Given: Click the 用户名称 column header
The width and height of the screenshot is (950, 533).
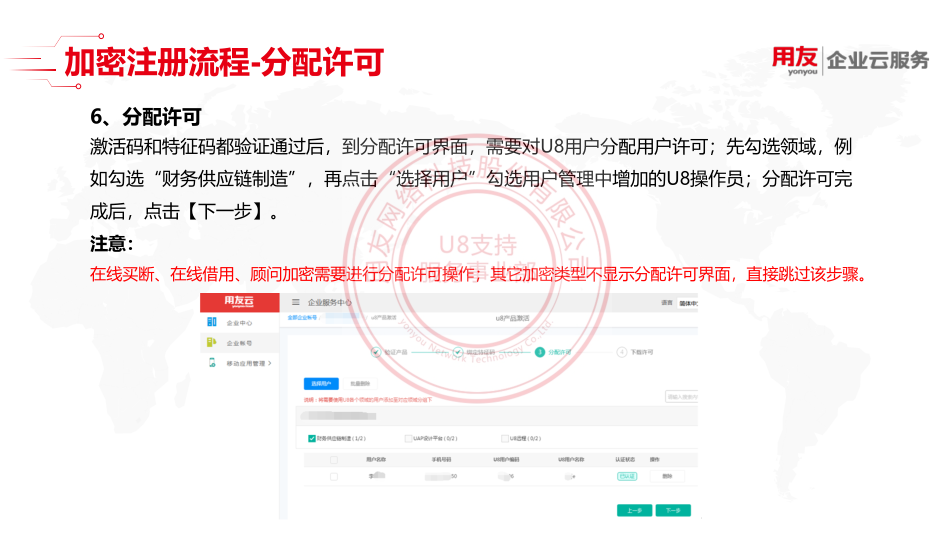Looking at the screenshot, I should tap(376, 460).
